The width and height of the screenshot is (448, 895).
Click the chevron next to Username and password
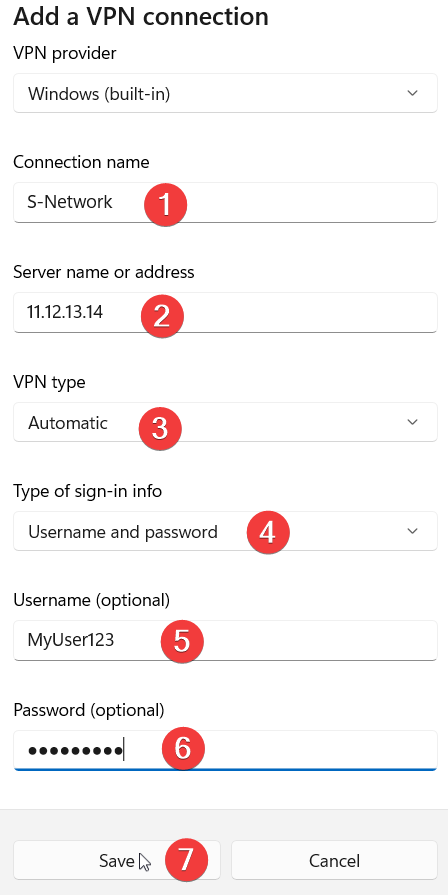coord(412,531)
